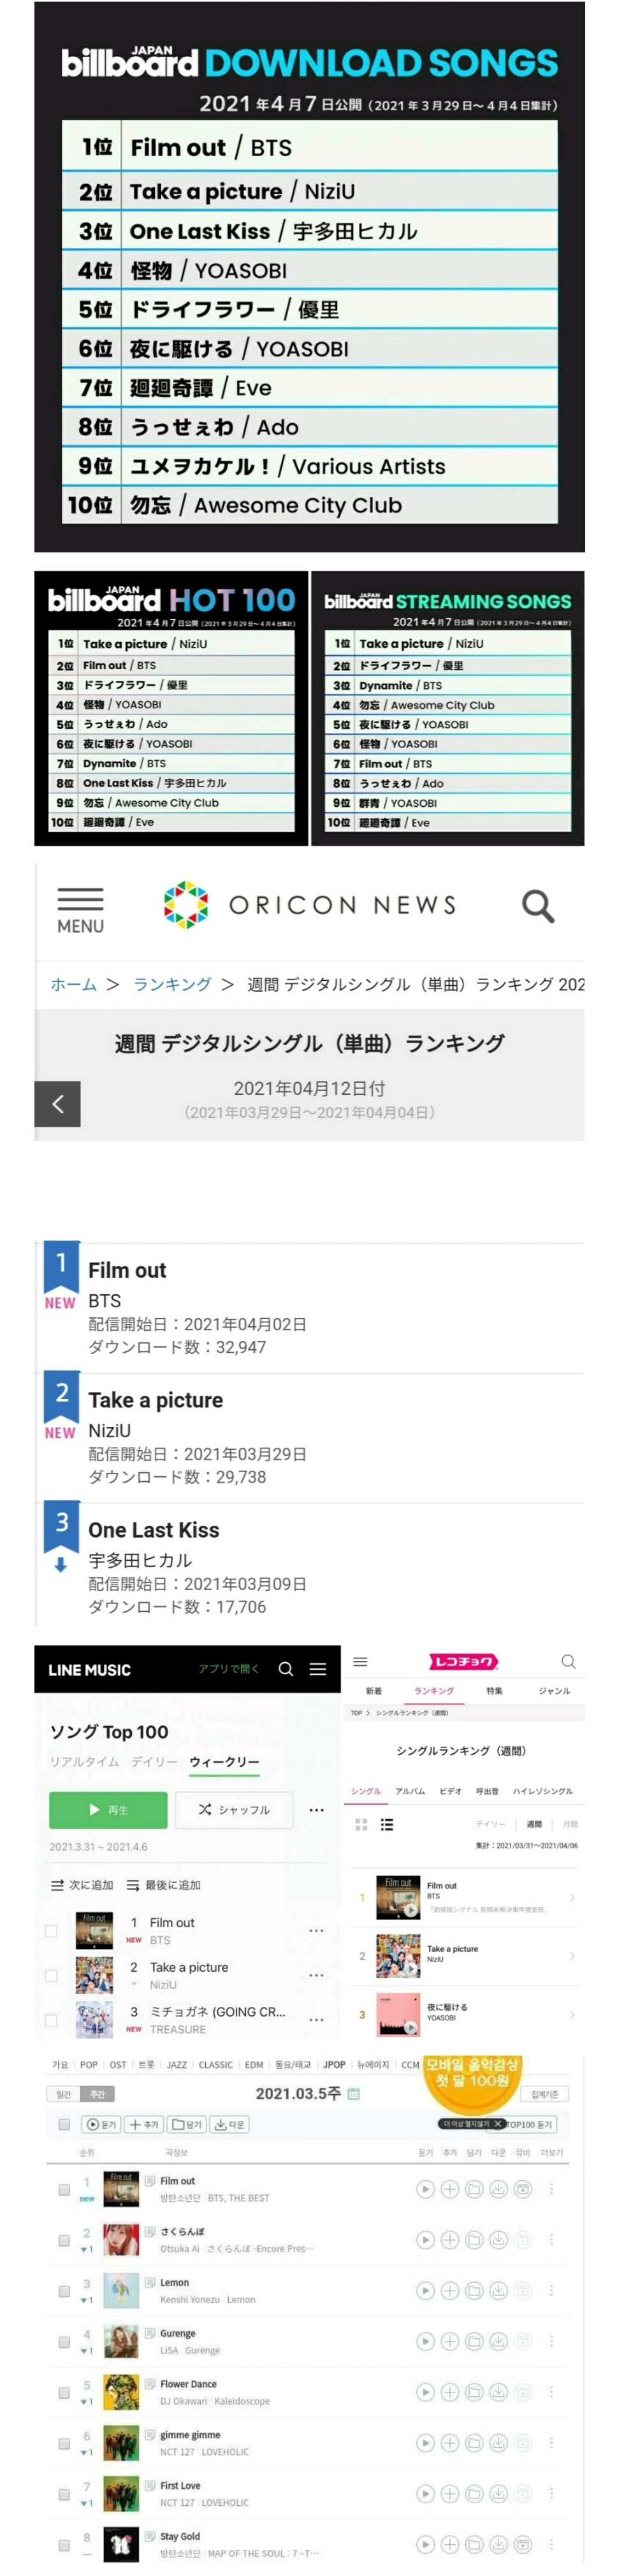The height and width of the screenshot is (2576, 617).
Task: Click the Recochoku search icon
Action: click(568, 1662)
